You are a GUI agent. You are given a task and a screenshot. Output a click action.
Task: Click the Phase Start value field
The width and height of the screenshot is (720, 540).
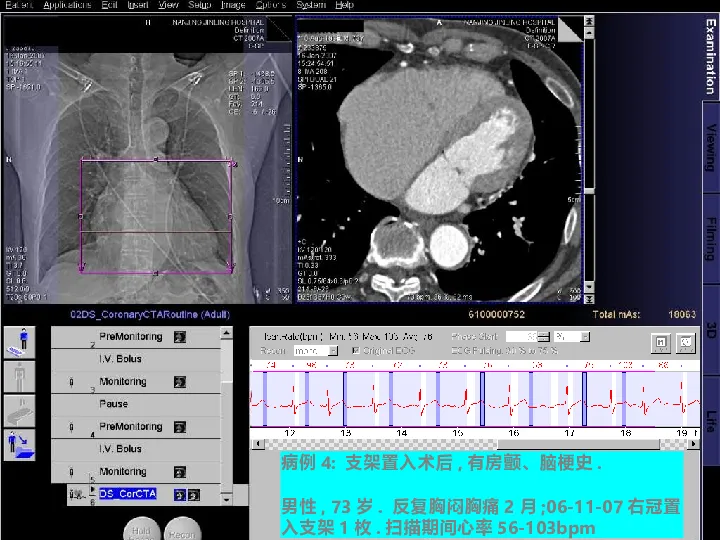[522, 337]
